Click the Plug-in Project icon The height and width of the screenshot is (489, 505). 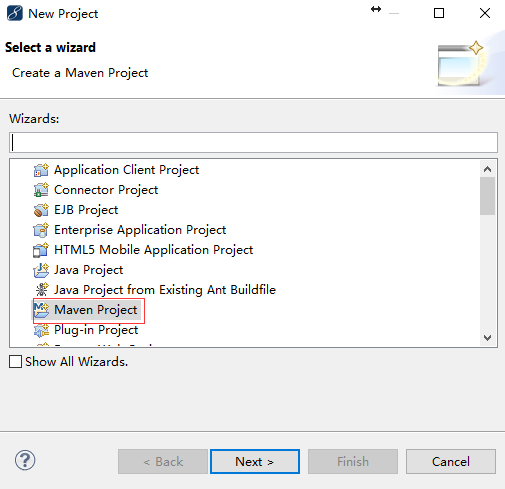coord(41,330)
